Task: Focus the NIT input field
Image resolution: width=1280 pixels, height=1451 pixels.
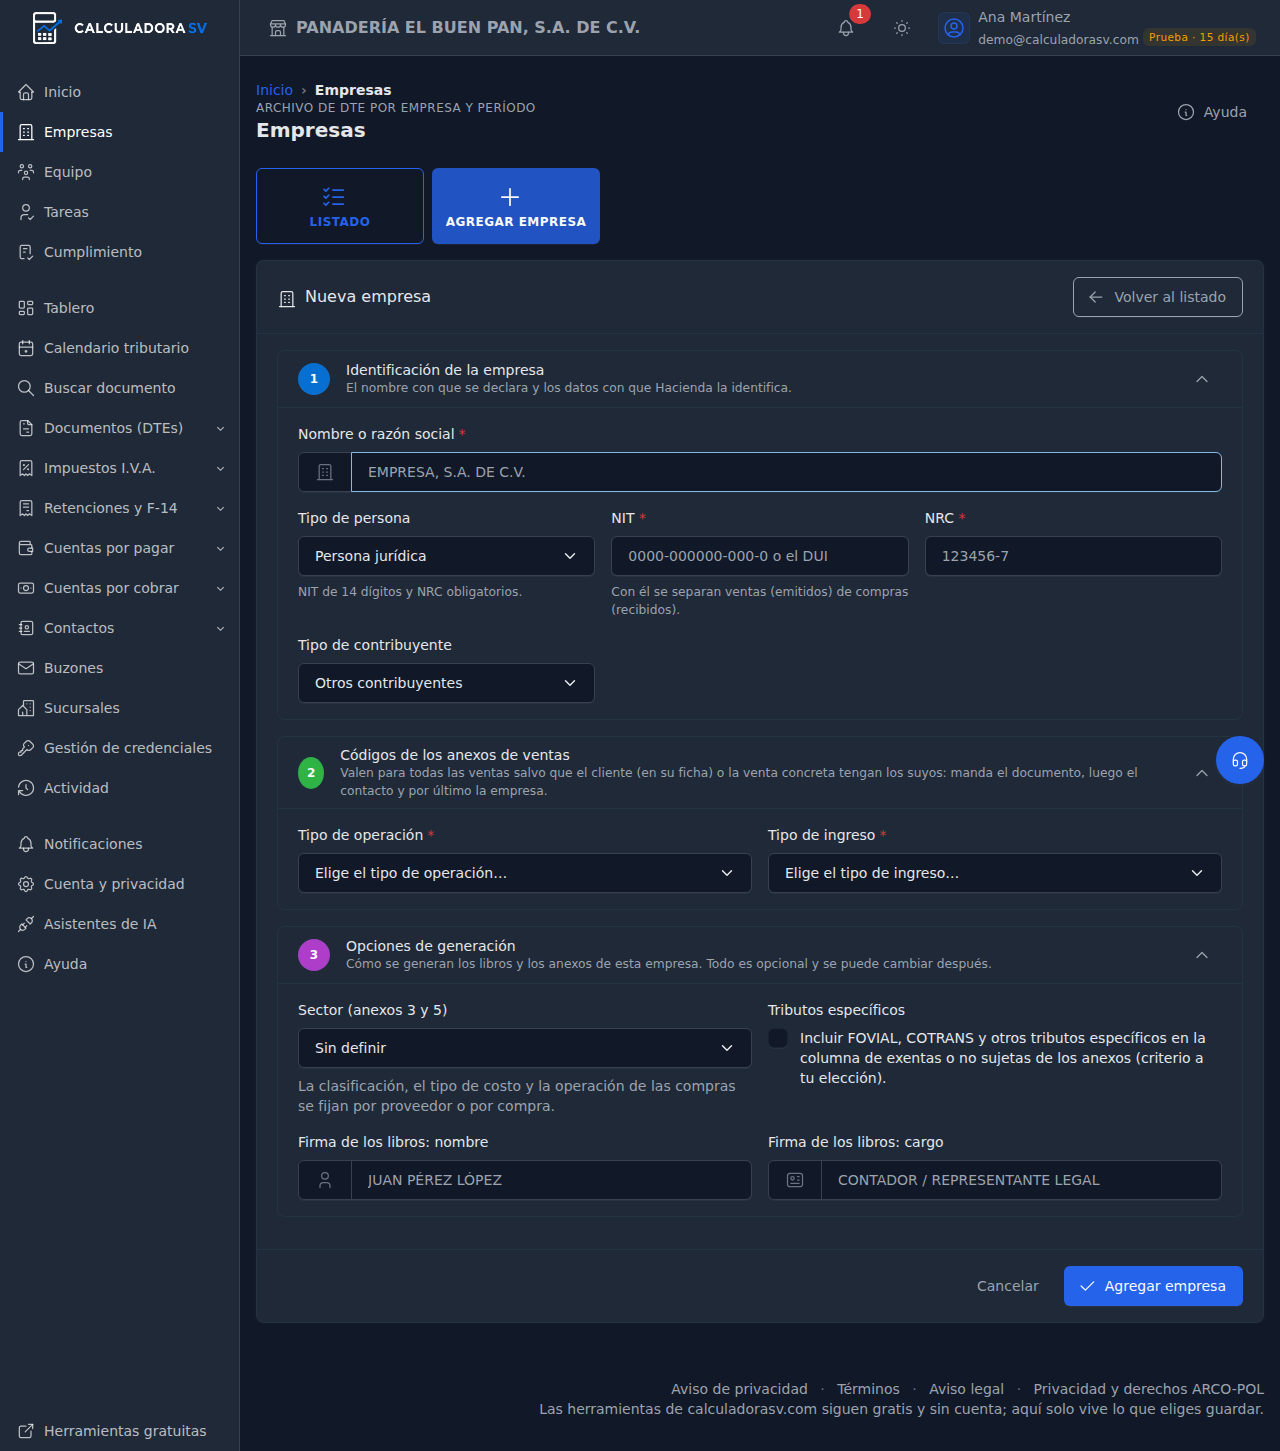Action: 760,556
